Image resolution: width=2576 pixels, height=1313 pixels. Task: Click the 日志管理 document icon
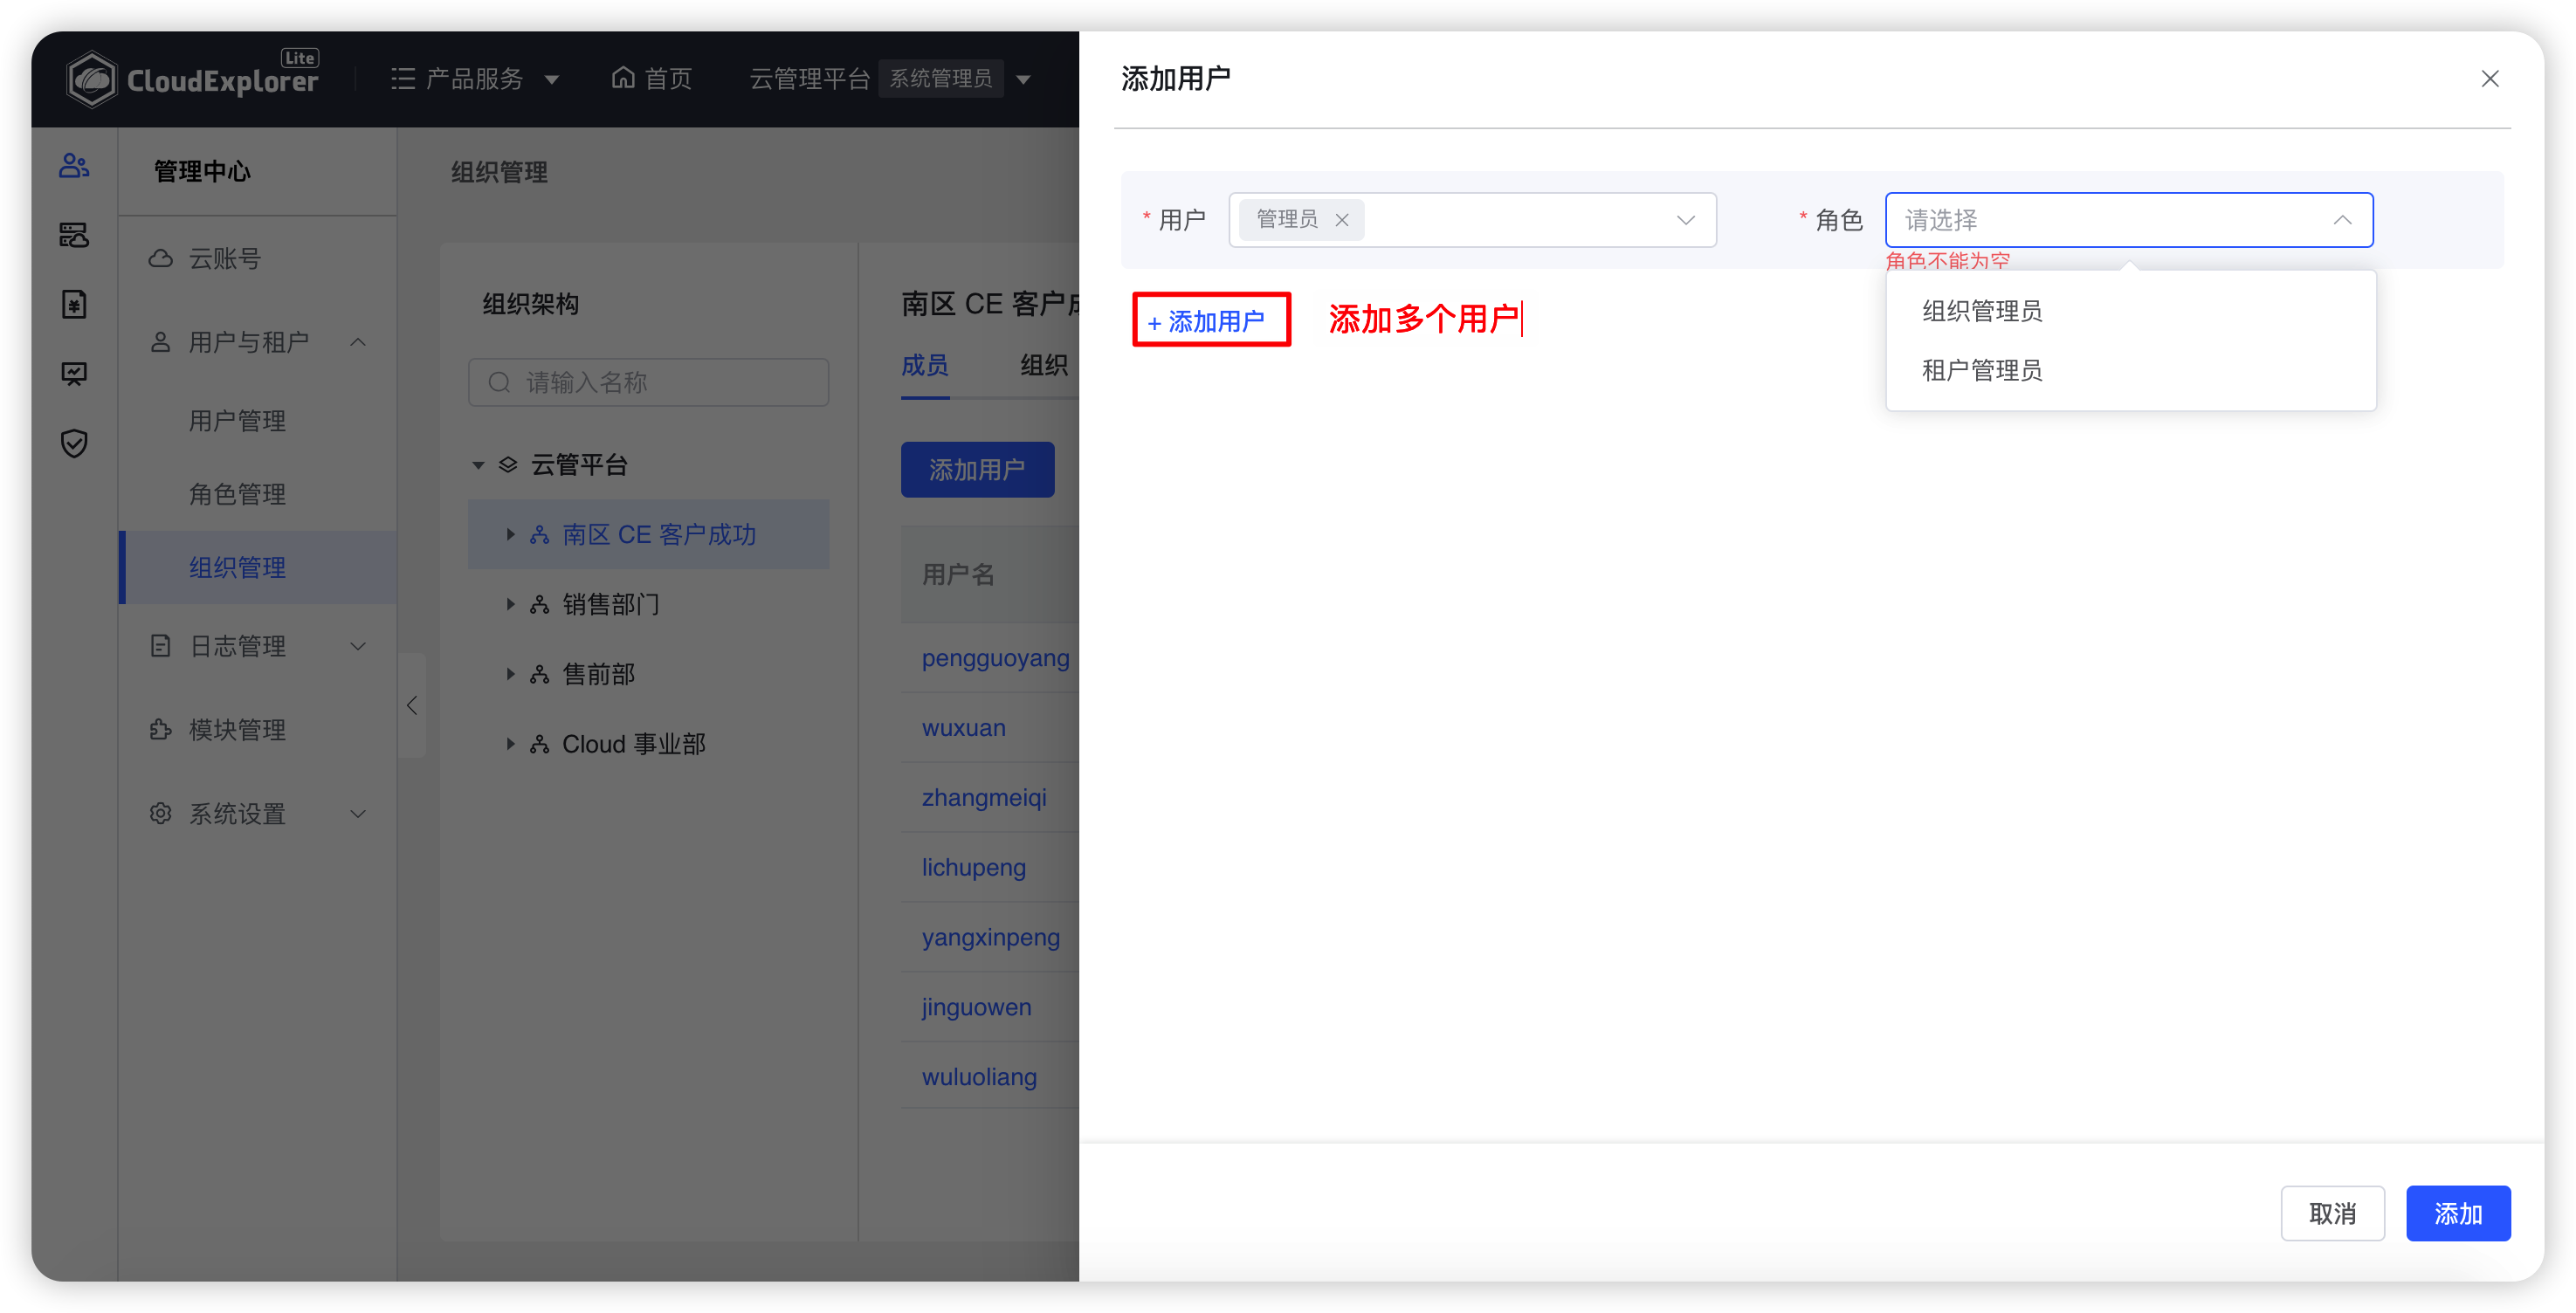(160, 646)
